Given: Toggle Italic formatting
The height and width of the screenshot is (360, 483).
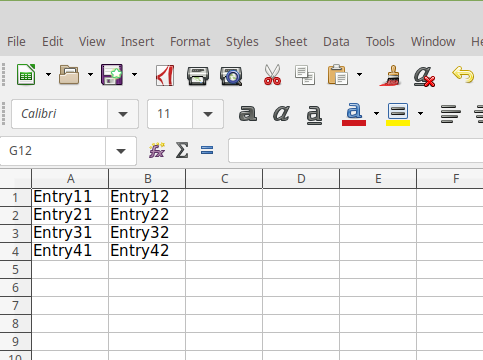Looking at the screenshot, I should [x=281, y=113].
